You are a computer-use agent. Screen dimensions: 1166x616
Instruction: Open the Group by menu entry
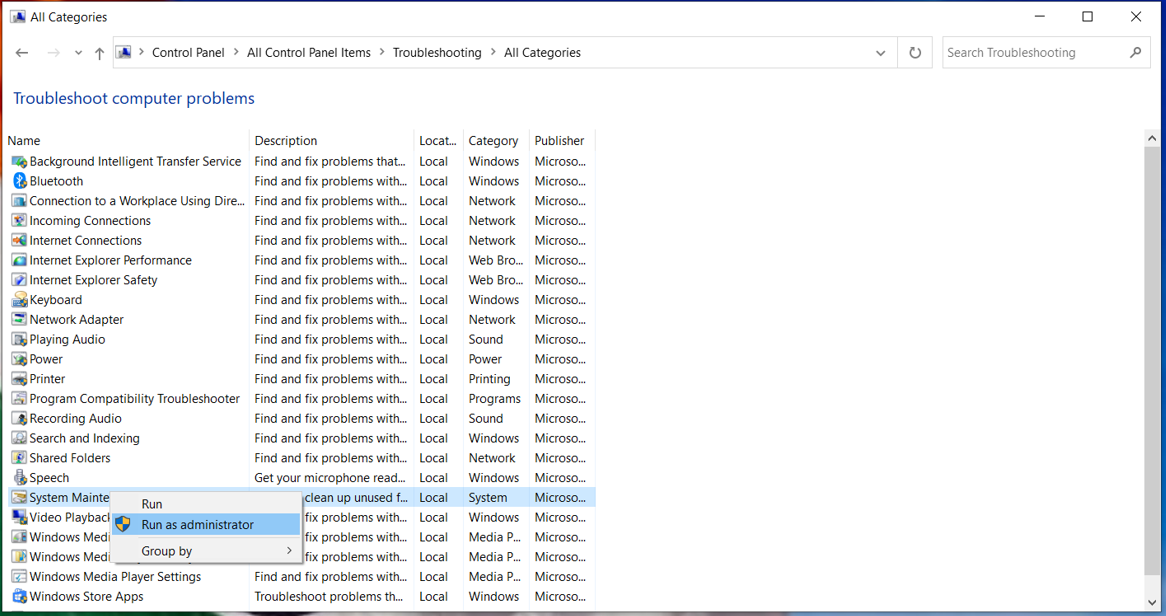(206, 551)
